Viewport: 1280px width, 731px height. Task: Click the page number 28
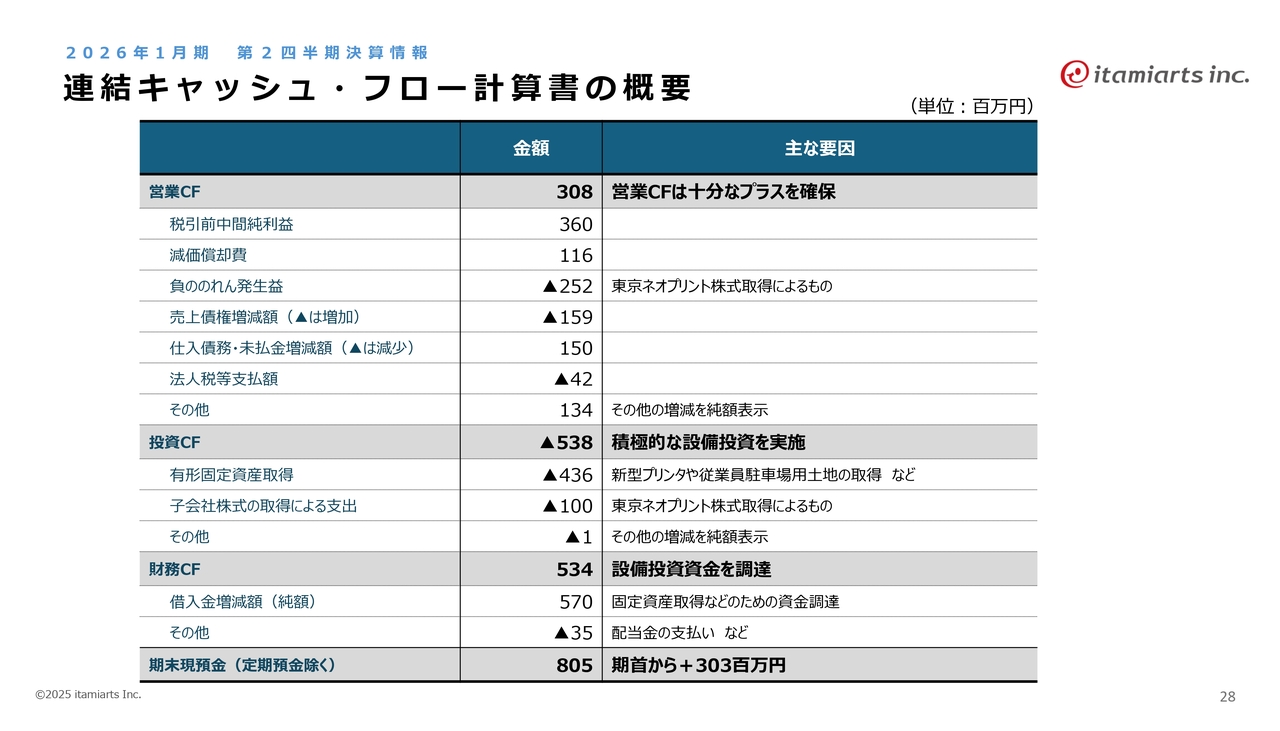1227,697
